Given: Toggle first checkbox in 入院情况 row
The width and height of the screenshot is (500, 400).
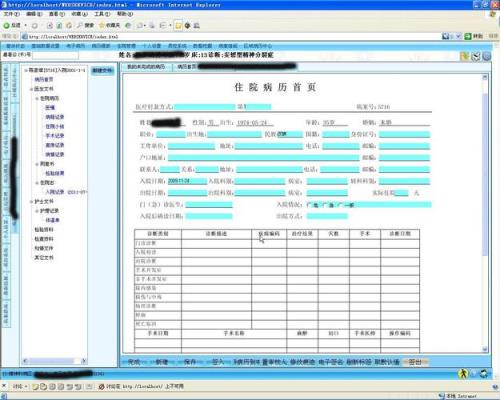Looking at the screenshot, I should [309, 205].
